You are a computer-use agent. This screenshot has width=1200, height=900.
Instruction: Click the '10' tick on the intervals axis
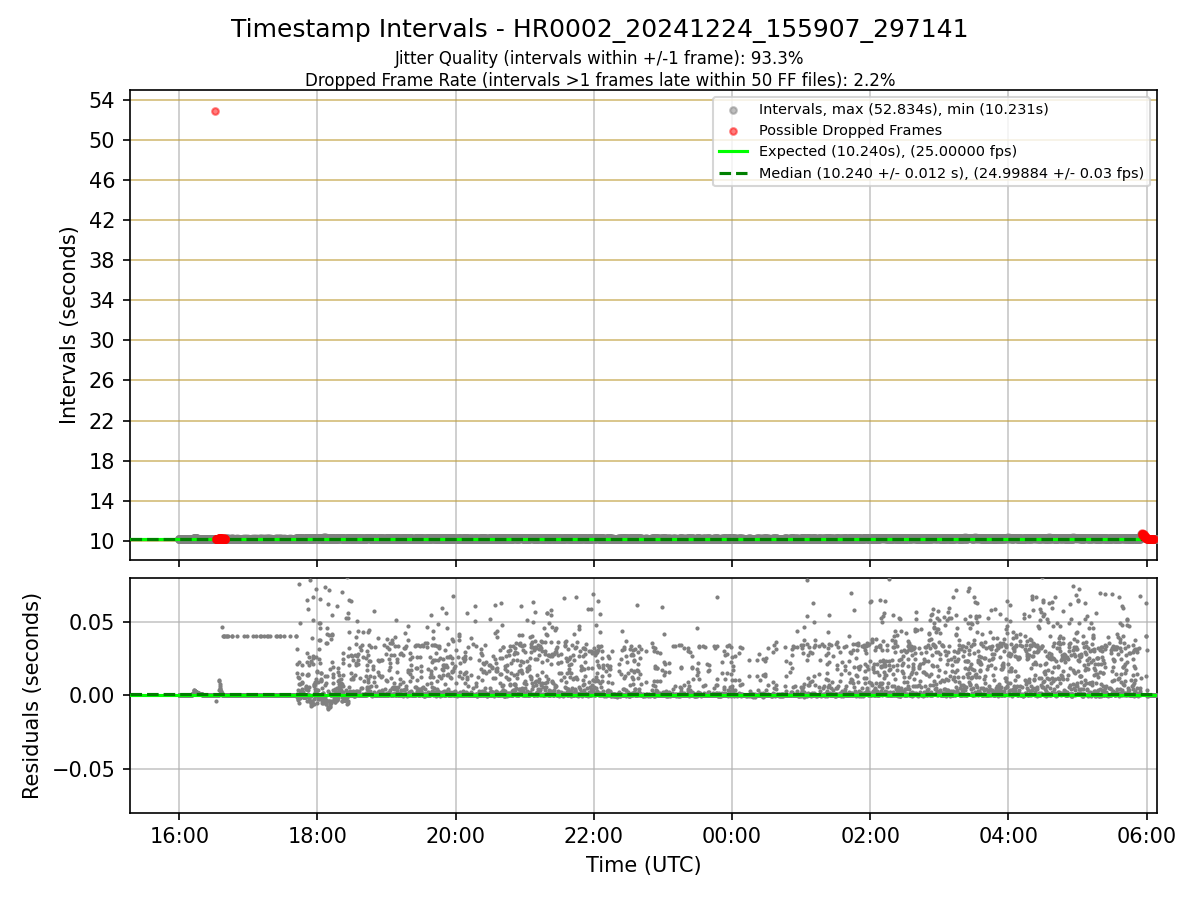pyautogui.click(x=104, y=541)
